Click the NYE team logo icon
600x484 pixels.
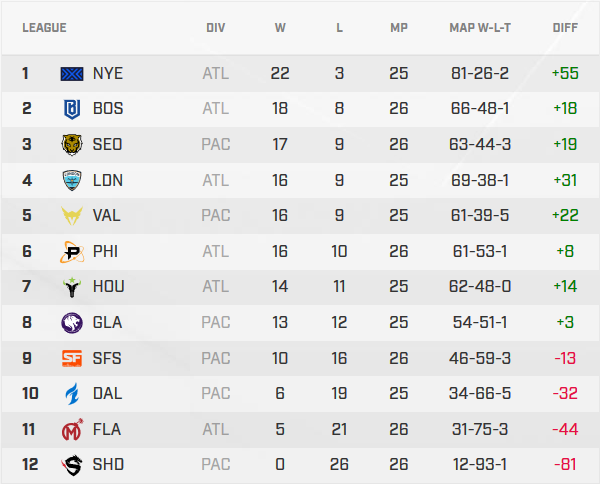(73, 73)
